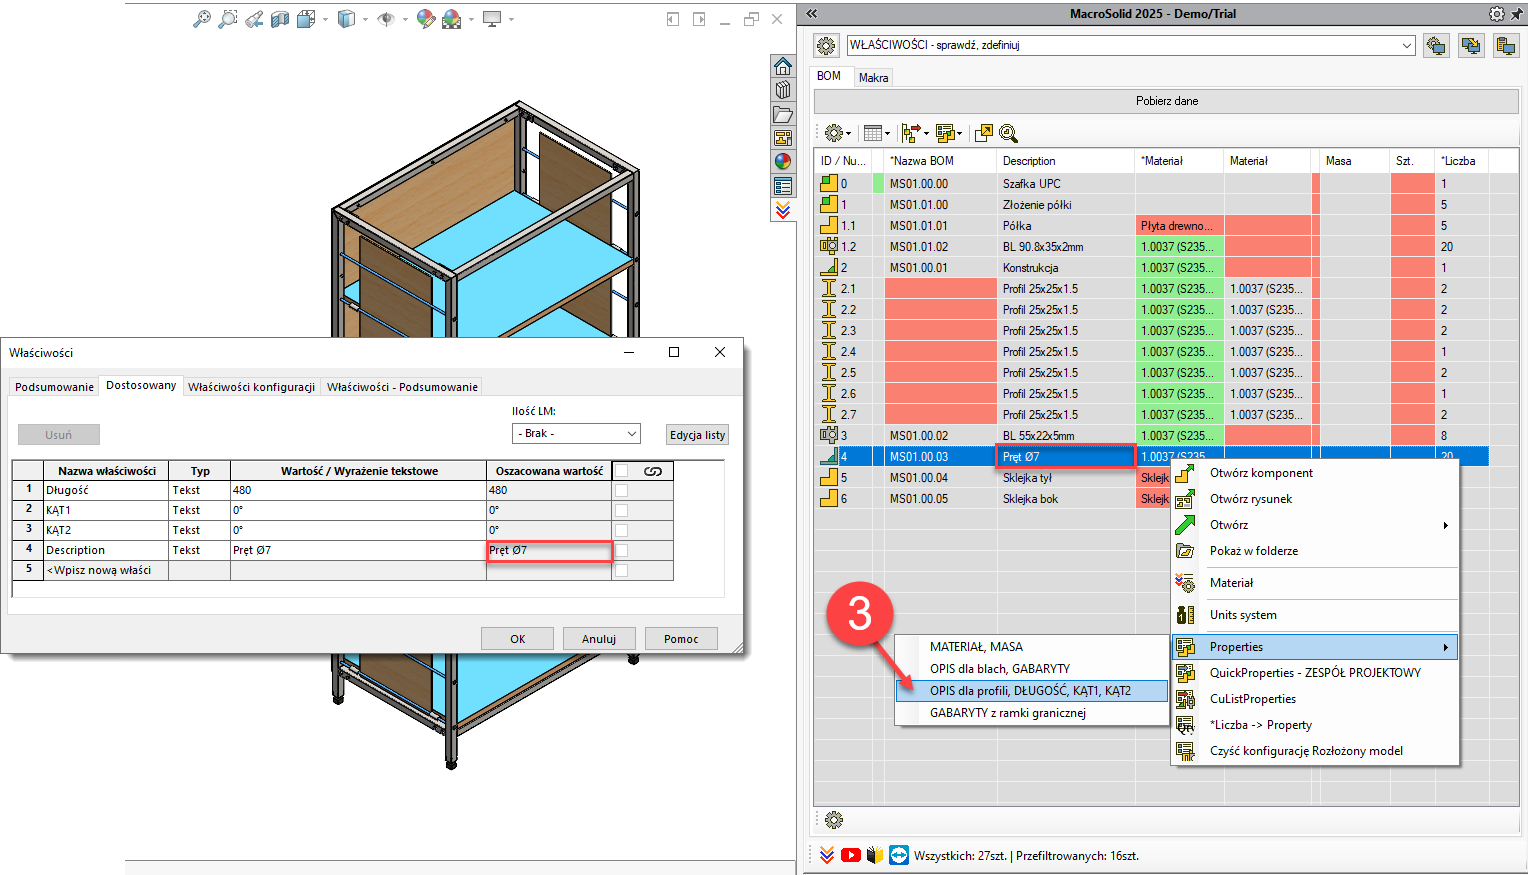The image size is (1528, 875).
Task: Click the Display Style cube icon
Action: (346, 19)
